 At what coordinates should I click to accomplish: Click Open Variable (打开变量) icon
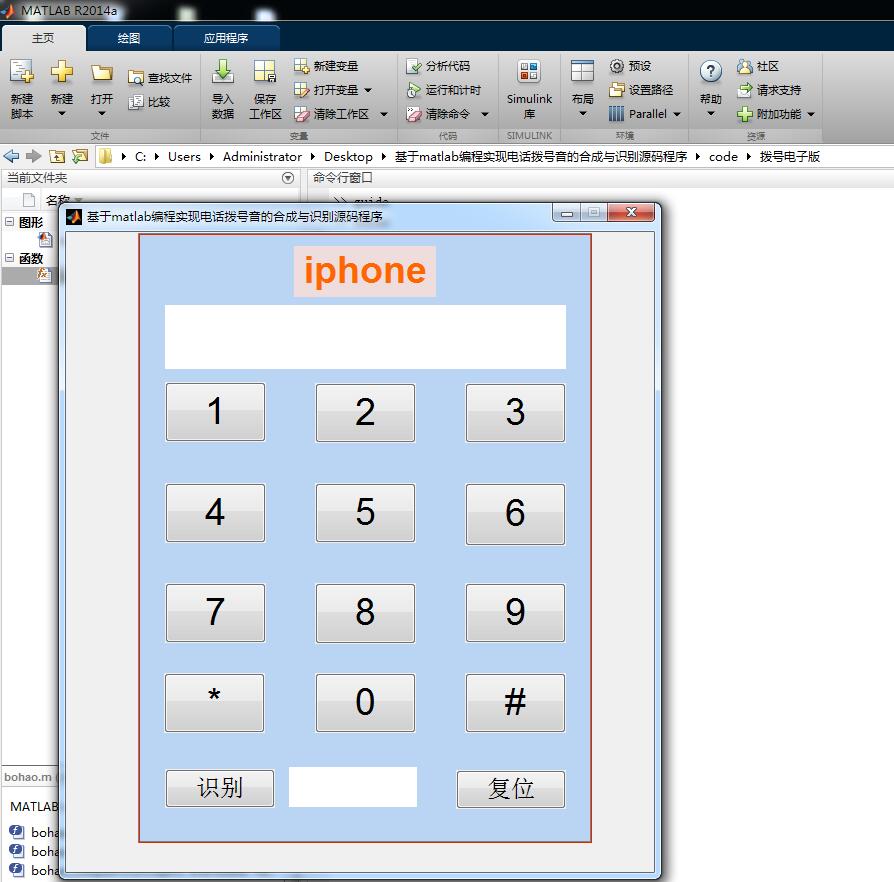coord(302,90)
